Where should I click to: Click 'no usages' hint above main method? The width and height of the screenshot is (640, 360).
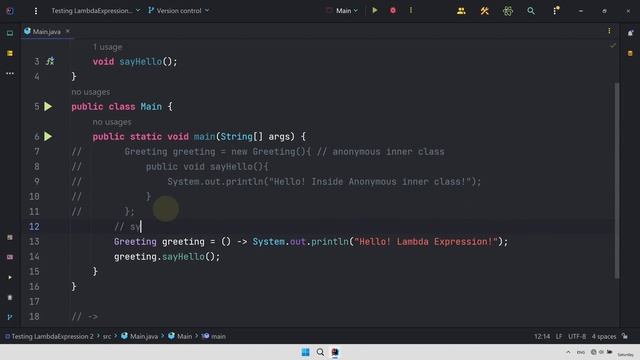112,122
